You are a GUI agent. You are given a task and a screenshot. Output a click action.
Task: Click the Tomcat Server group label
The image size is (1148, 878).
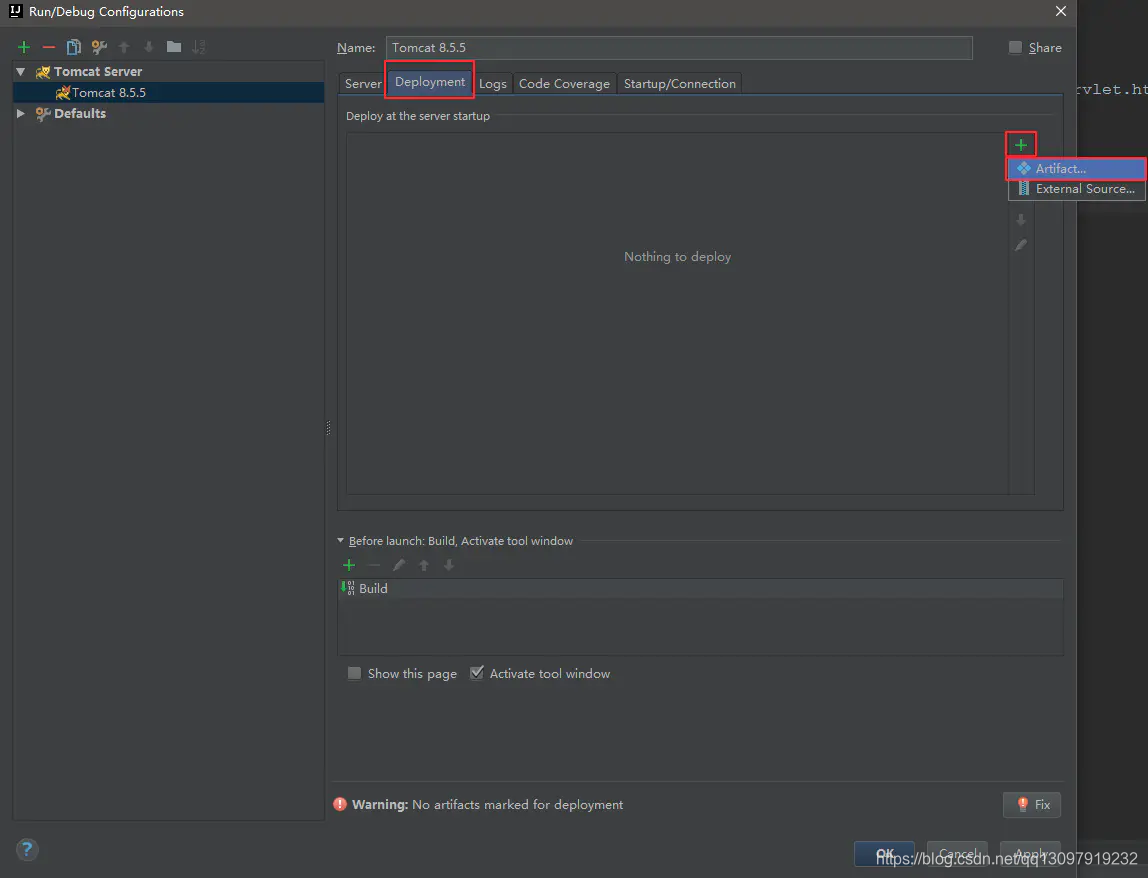click(x=97, y=72)
